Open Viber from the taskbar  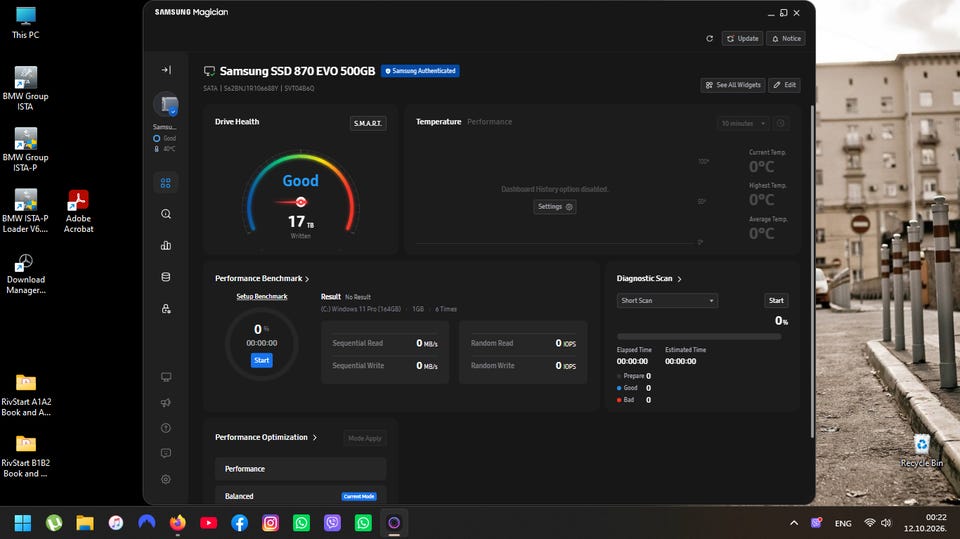(332, 523)
